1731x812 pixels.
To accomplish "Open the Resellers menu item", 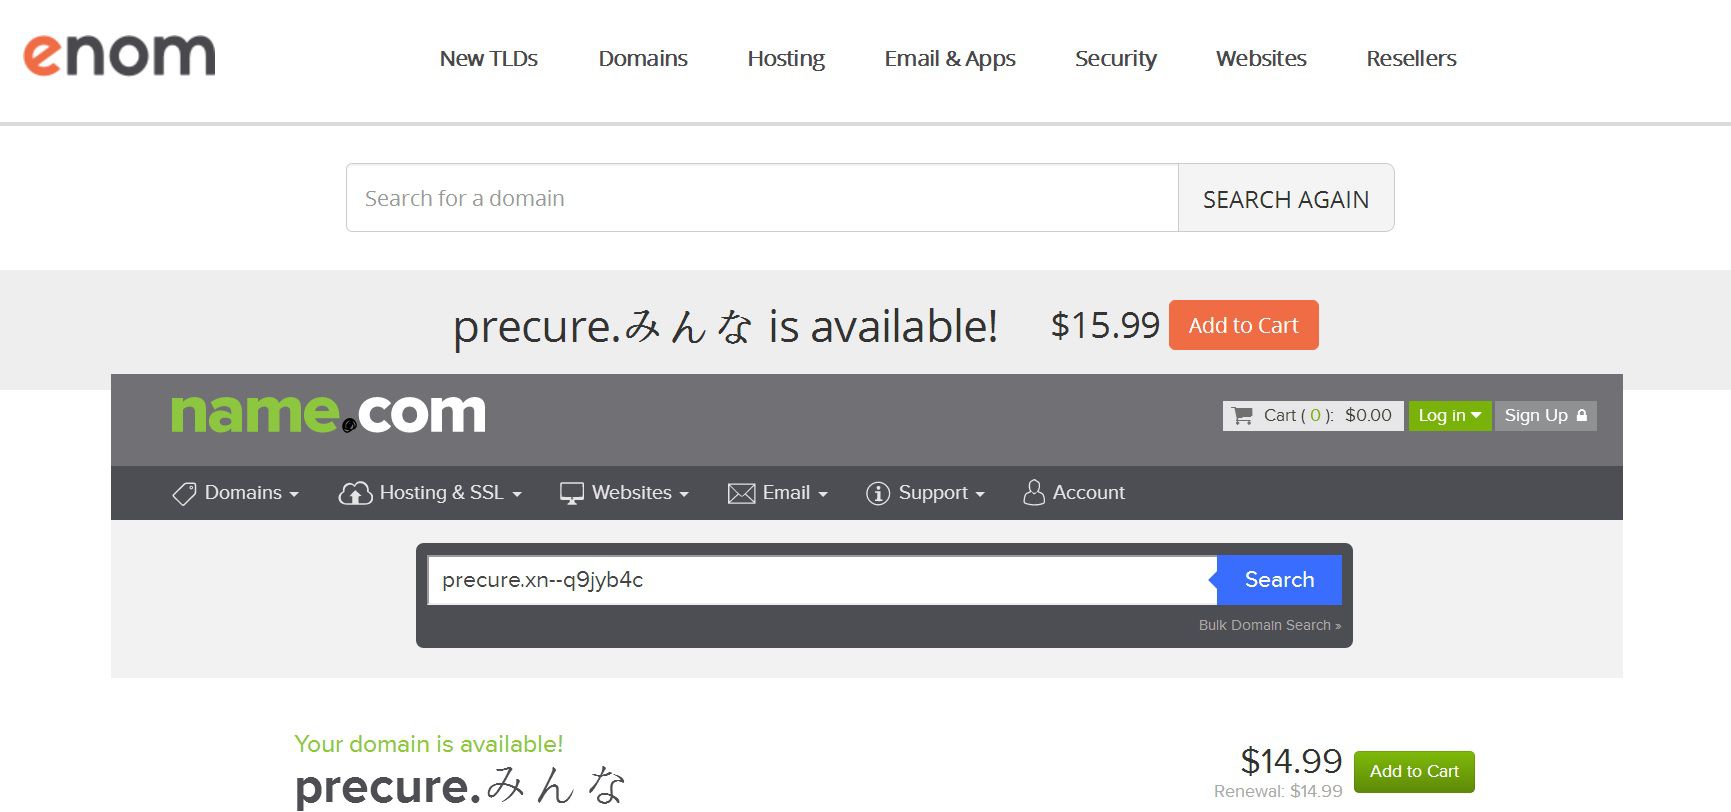I will [x=1410, y=59].
